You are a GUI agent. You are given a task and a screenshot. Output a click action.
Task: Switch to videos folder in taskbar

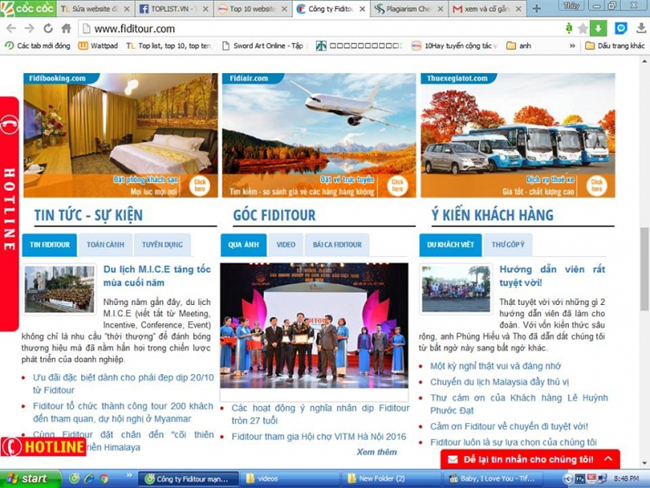tap(290, 479)
